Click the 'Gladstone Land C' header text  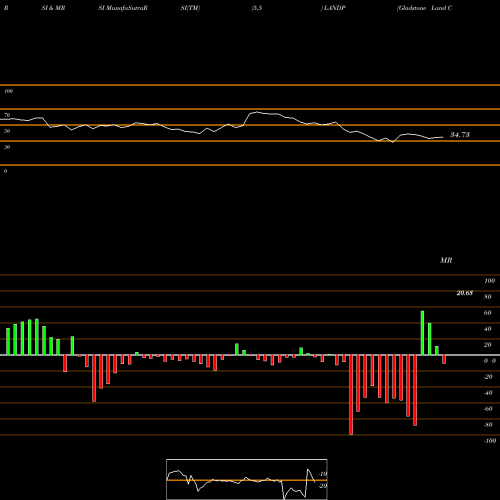[x=425, y=8]
